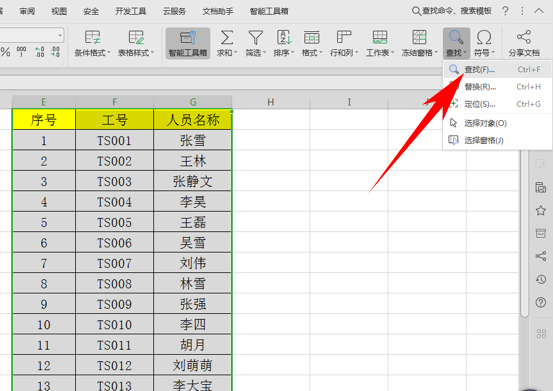Collapse the ribbon with the up chevron
Screen dimensions: 554x391
pos(539,11)
